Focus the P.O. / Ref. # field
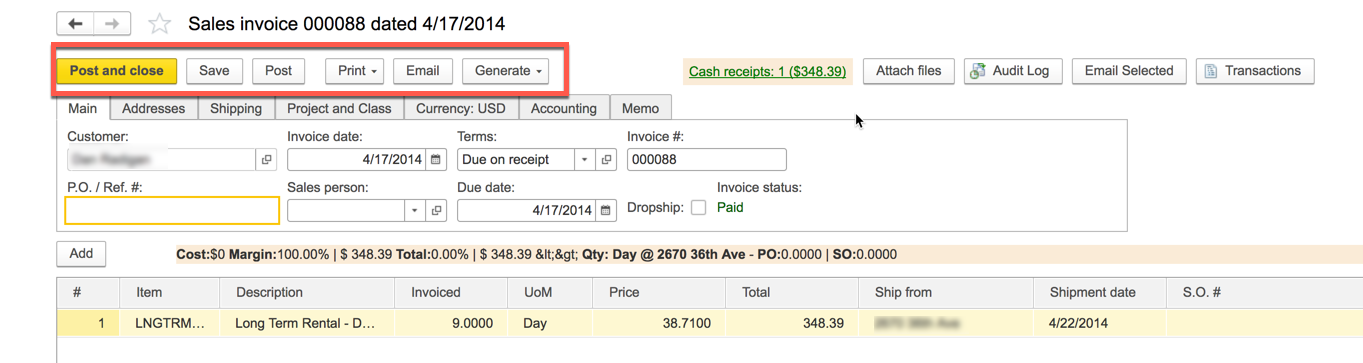 click(172, 210)
